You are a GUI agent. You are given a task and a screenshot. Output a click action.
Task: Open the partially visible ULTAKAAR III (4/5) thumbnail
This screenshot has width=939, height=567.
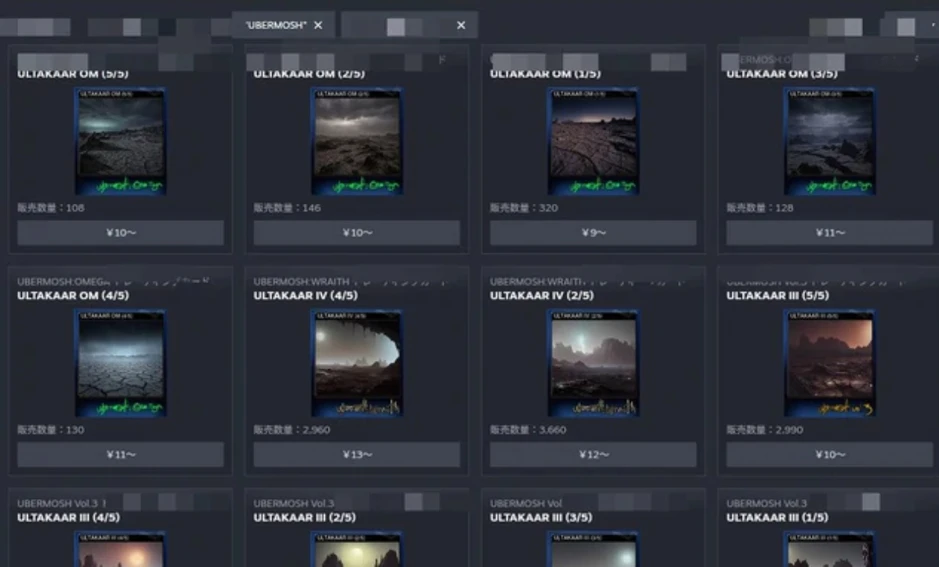(x=120, y=549)
